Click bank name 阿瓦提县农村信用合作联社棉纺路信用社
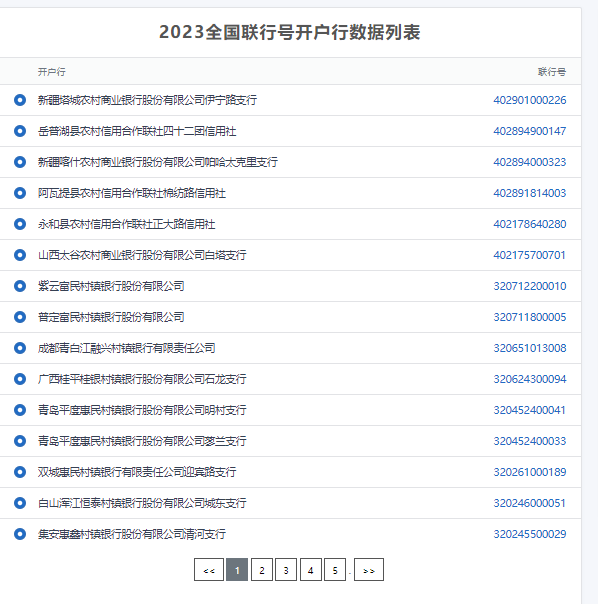The image size is (598, 604). 132,193
